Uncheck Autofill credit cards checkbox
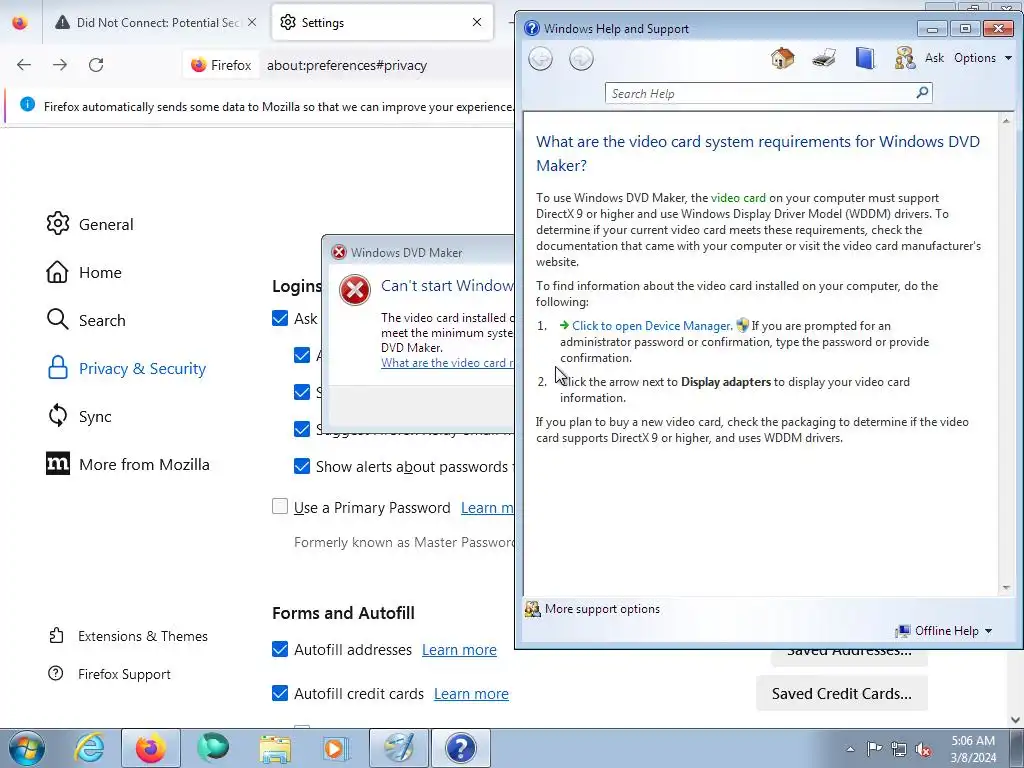Image resolution: width=1024 pixels, height=768 pixels. [280, 693]
